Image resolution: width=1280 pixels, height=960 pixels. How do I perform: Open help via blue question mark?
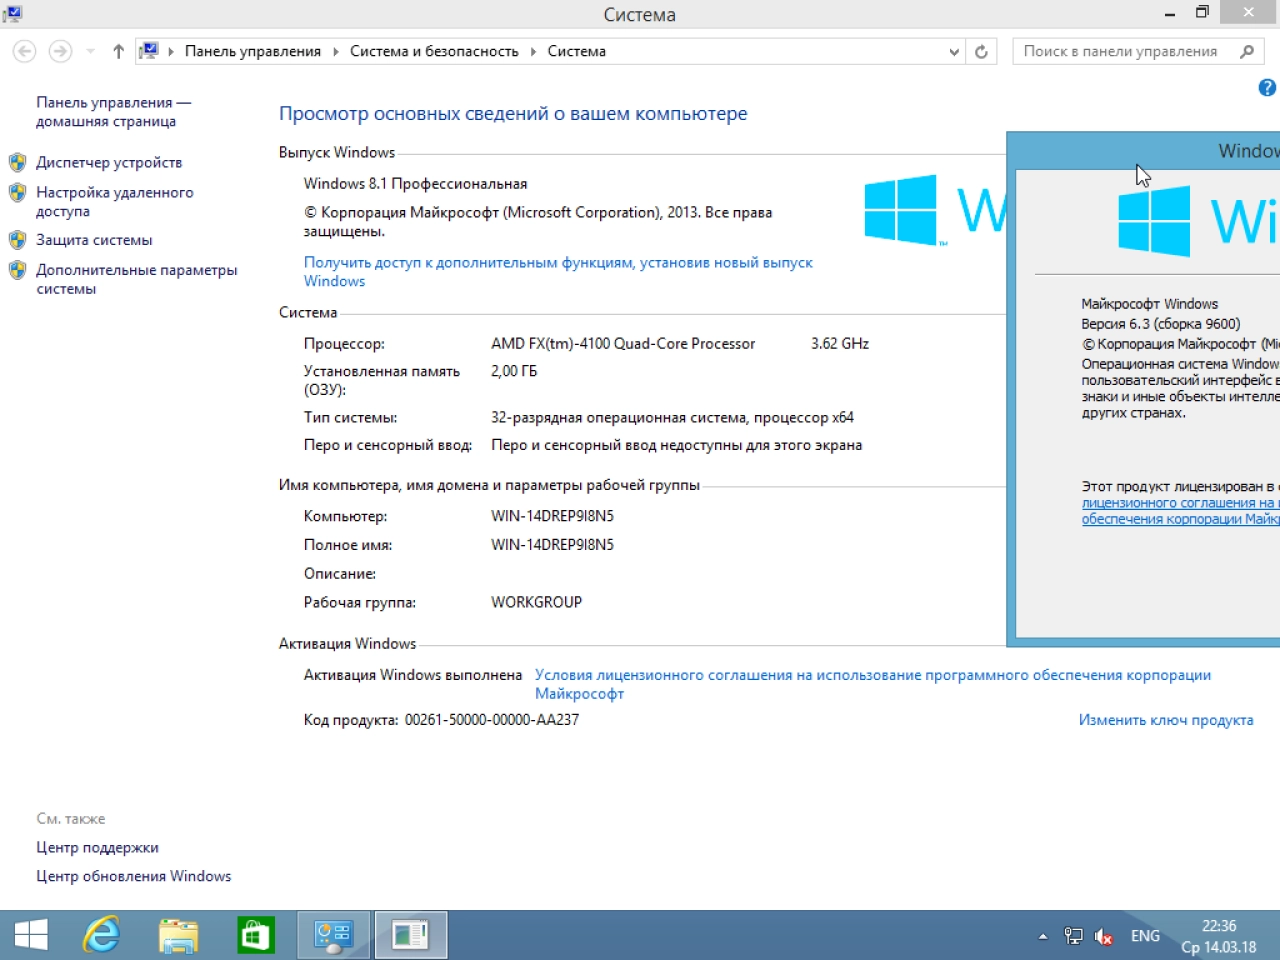coord(1267,88)
